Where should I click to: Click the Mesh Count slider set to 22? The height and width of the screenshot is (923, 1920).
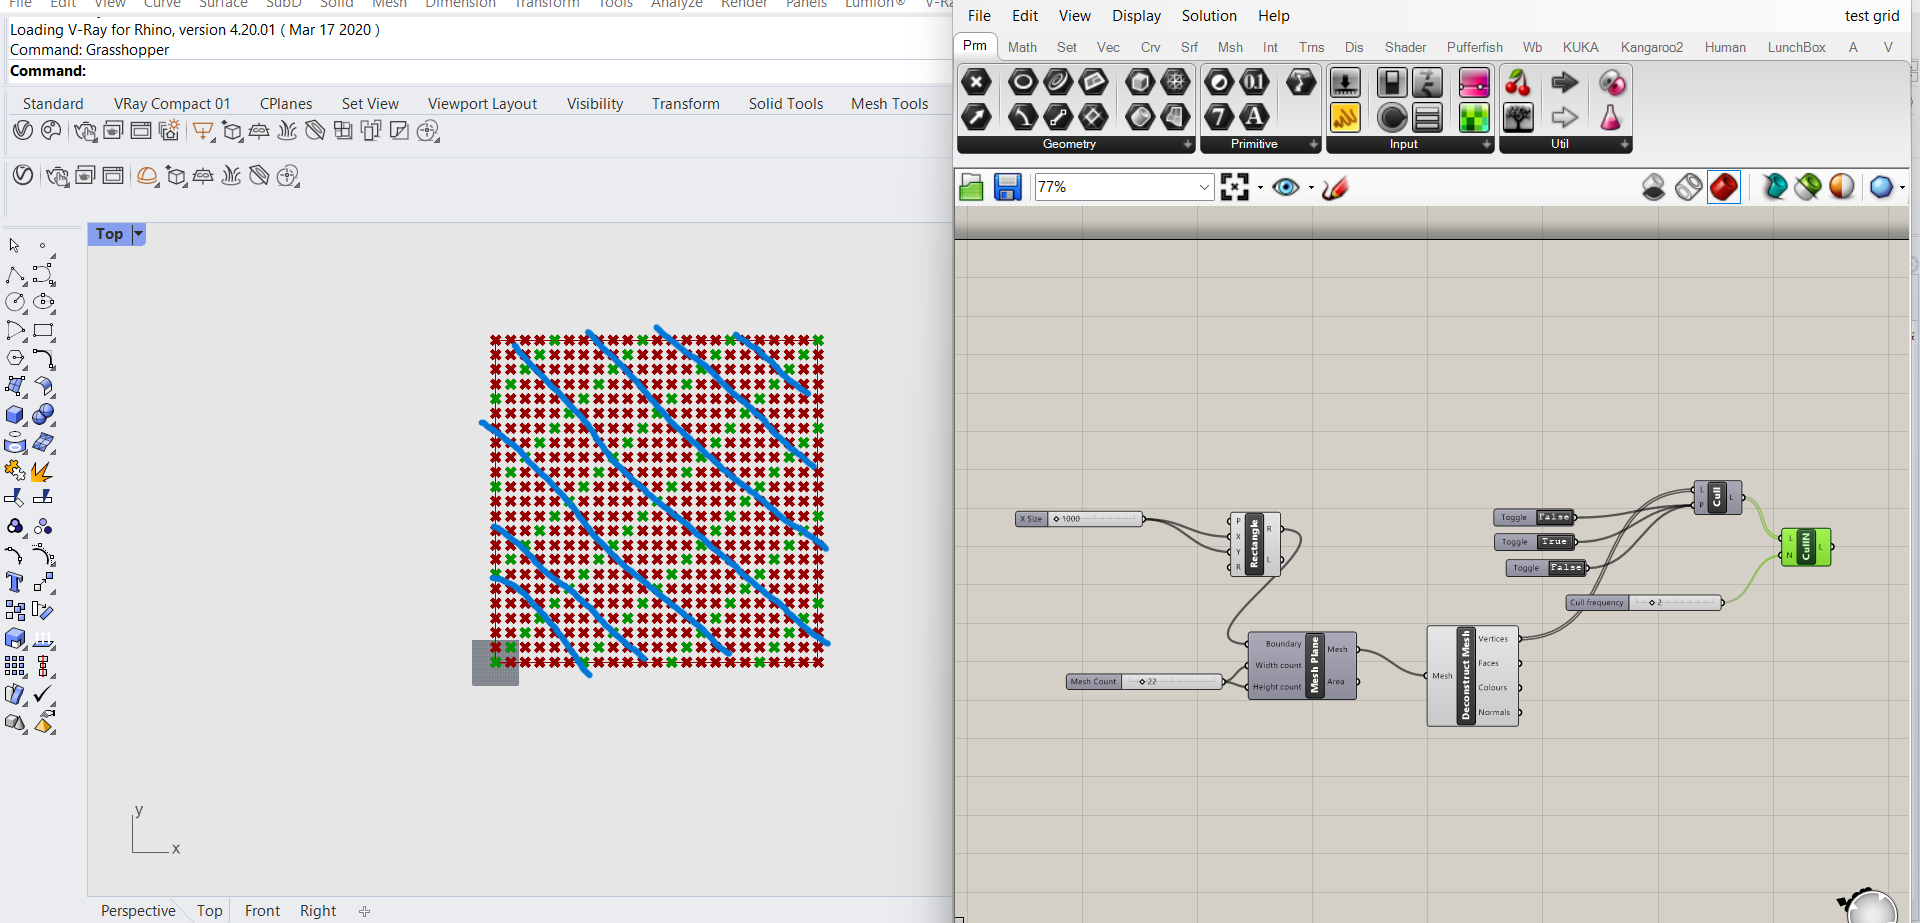[x=1145, y=681]
